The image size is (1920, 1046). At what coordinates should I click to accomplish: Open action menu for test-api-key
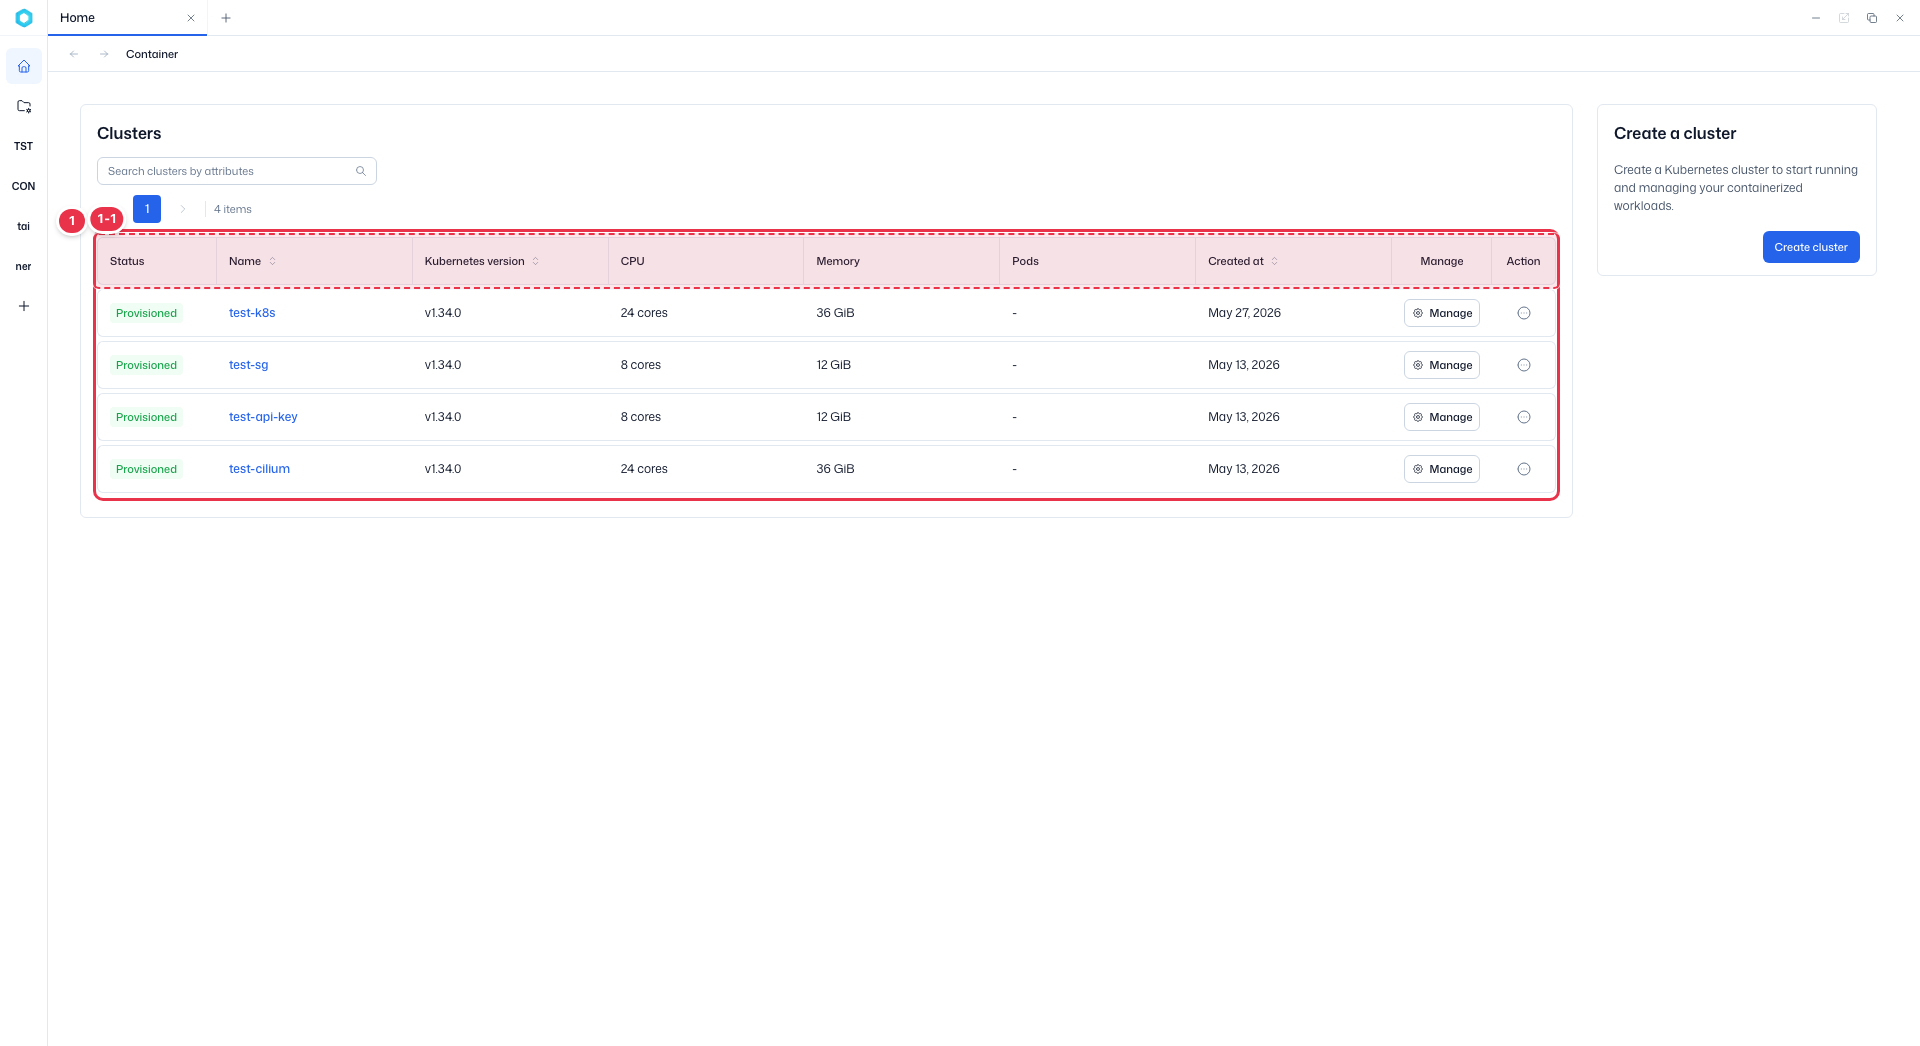click(x=1524, y=417)
